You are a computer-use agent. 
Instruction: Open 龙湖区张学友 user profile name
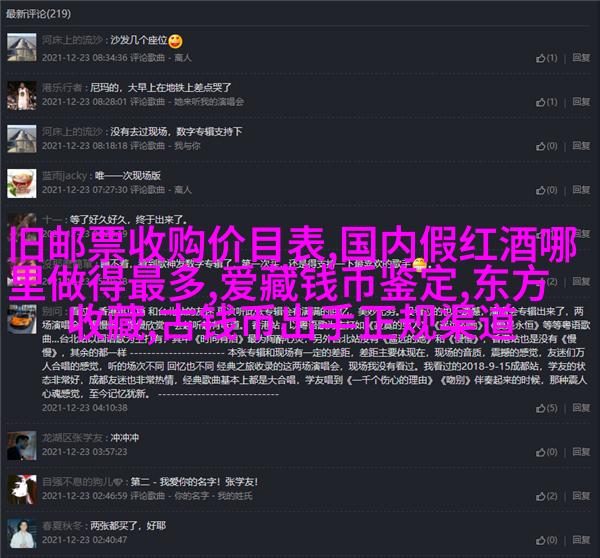(x=72, y=438)
